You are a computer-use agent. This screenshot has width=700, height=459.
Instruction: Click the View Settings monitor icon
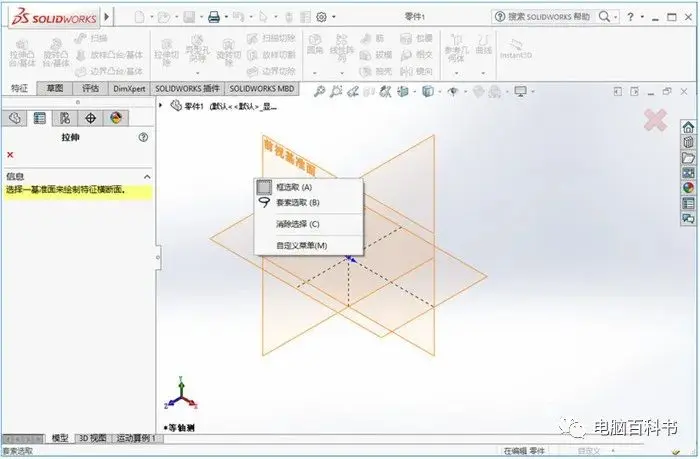[x=521, y=92]
